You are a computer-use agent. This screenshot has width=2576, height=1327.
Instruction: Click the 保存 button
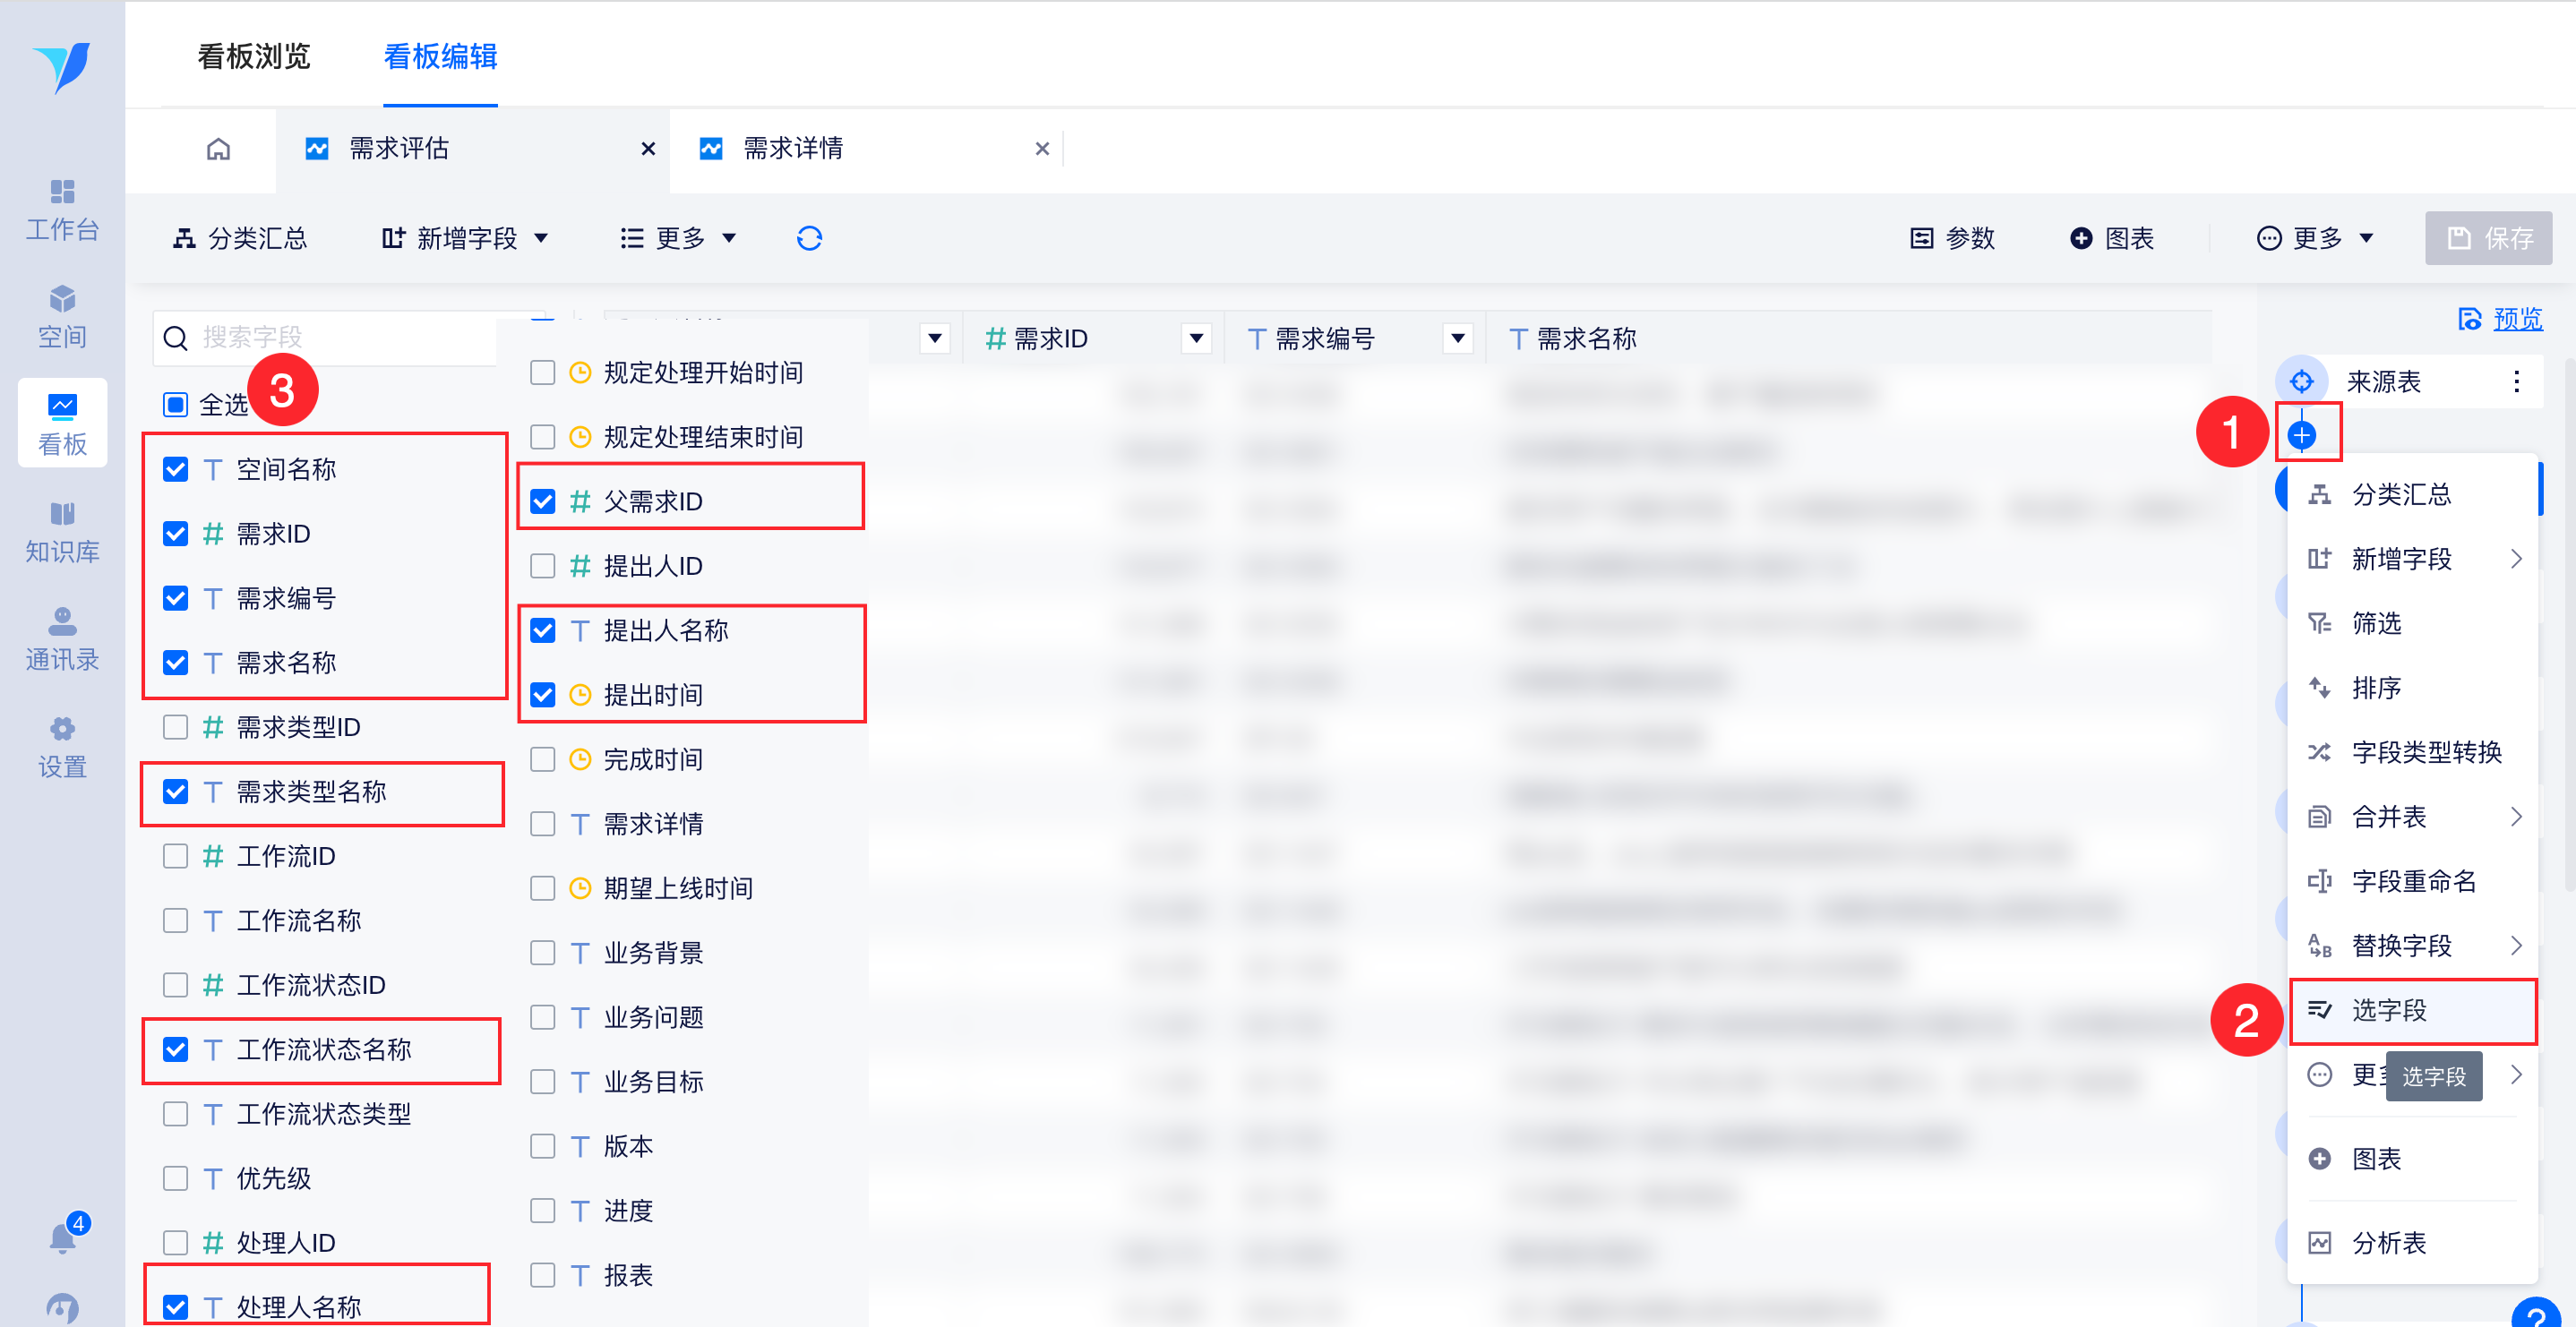[2487, 238]
